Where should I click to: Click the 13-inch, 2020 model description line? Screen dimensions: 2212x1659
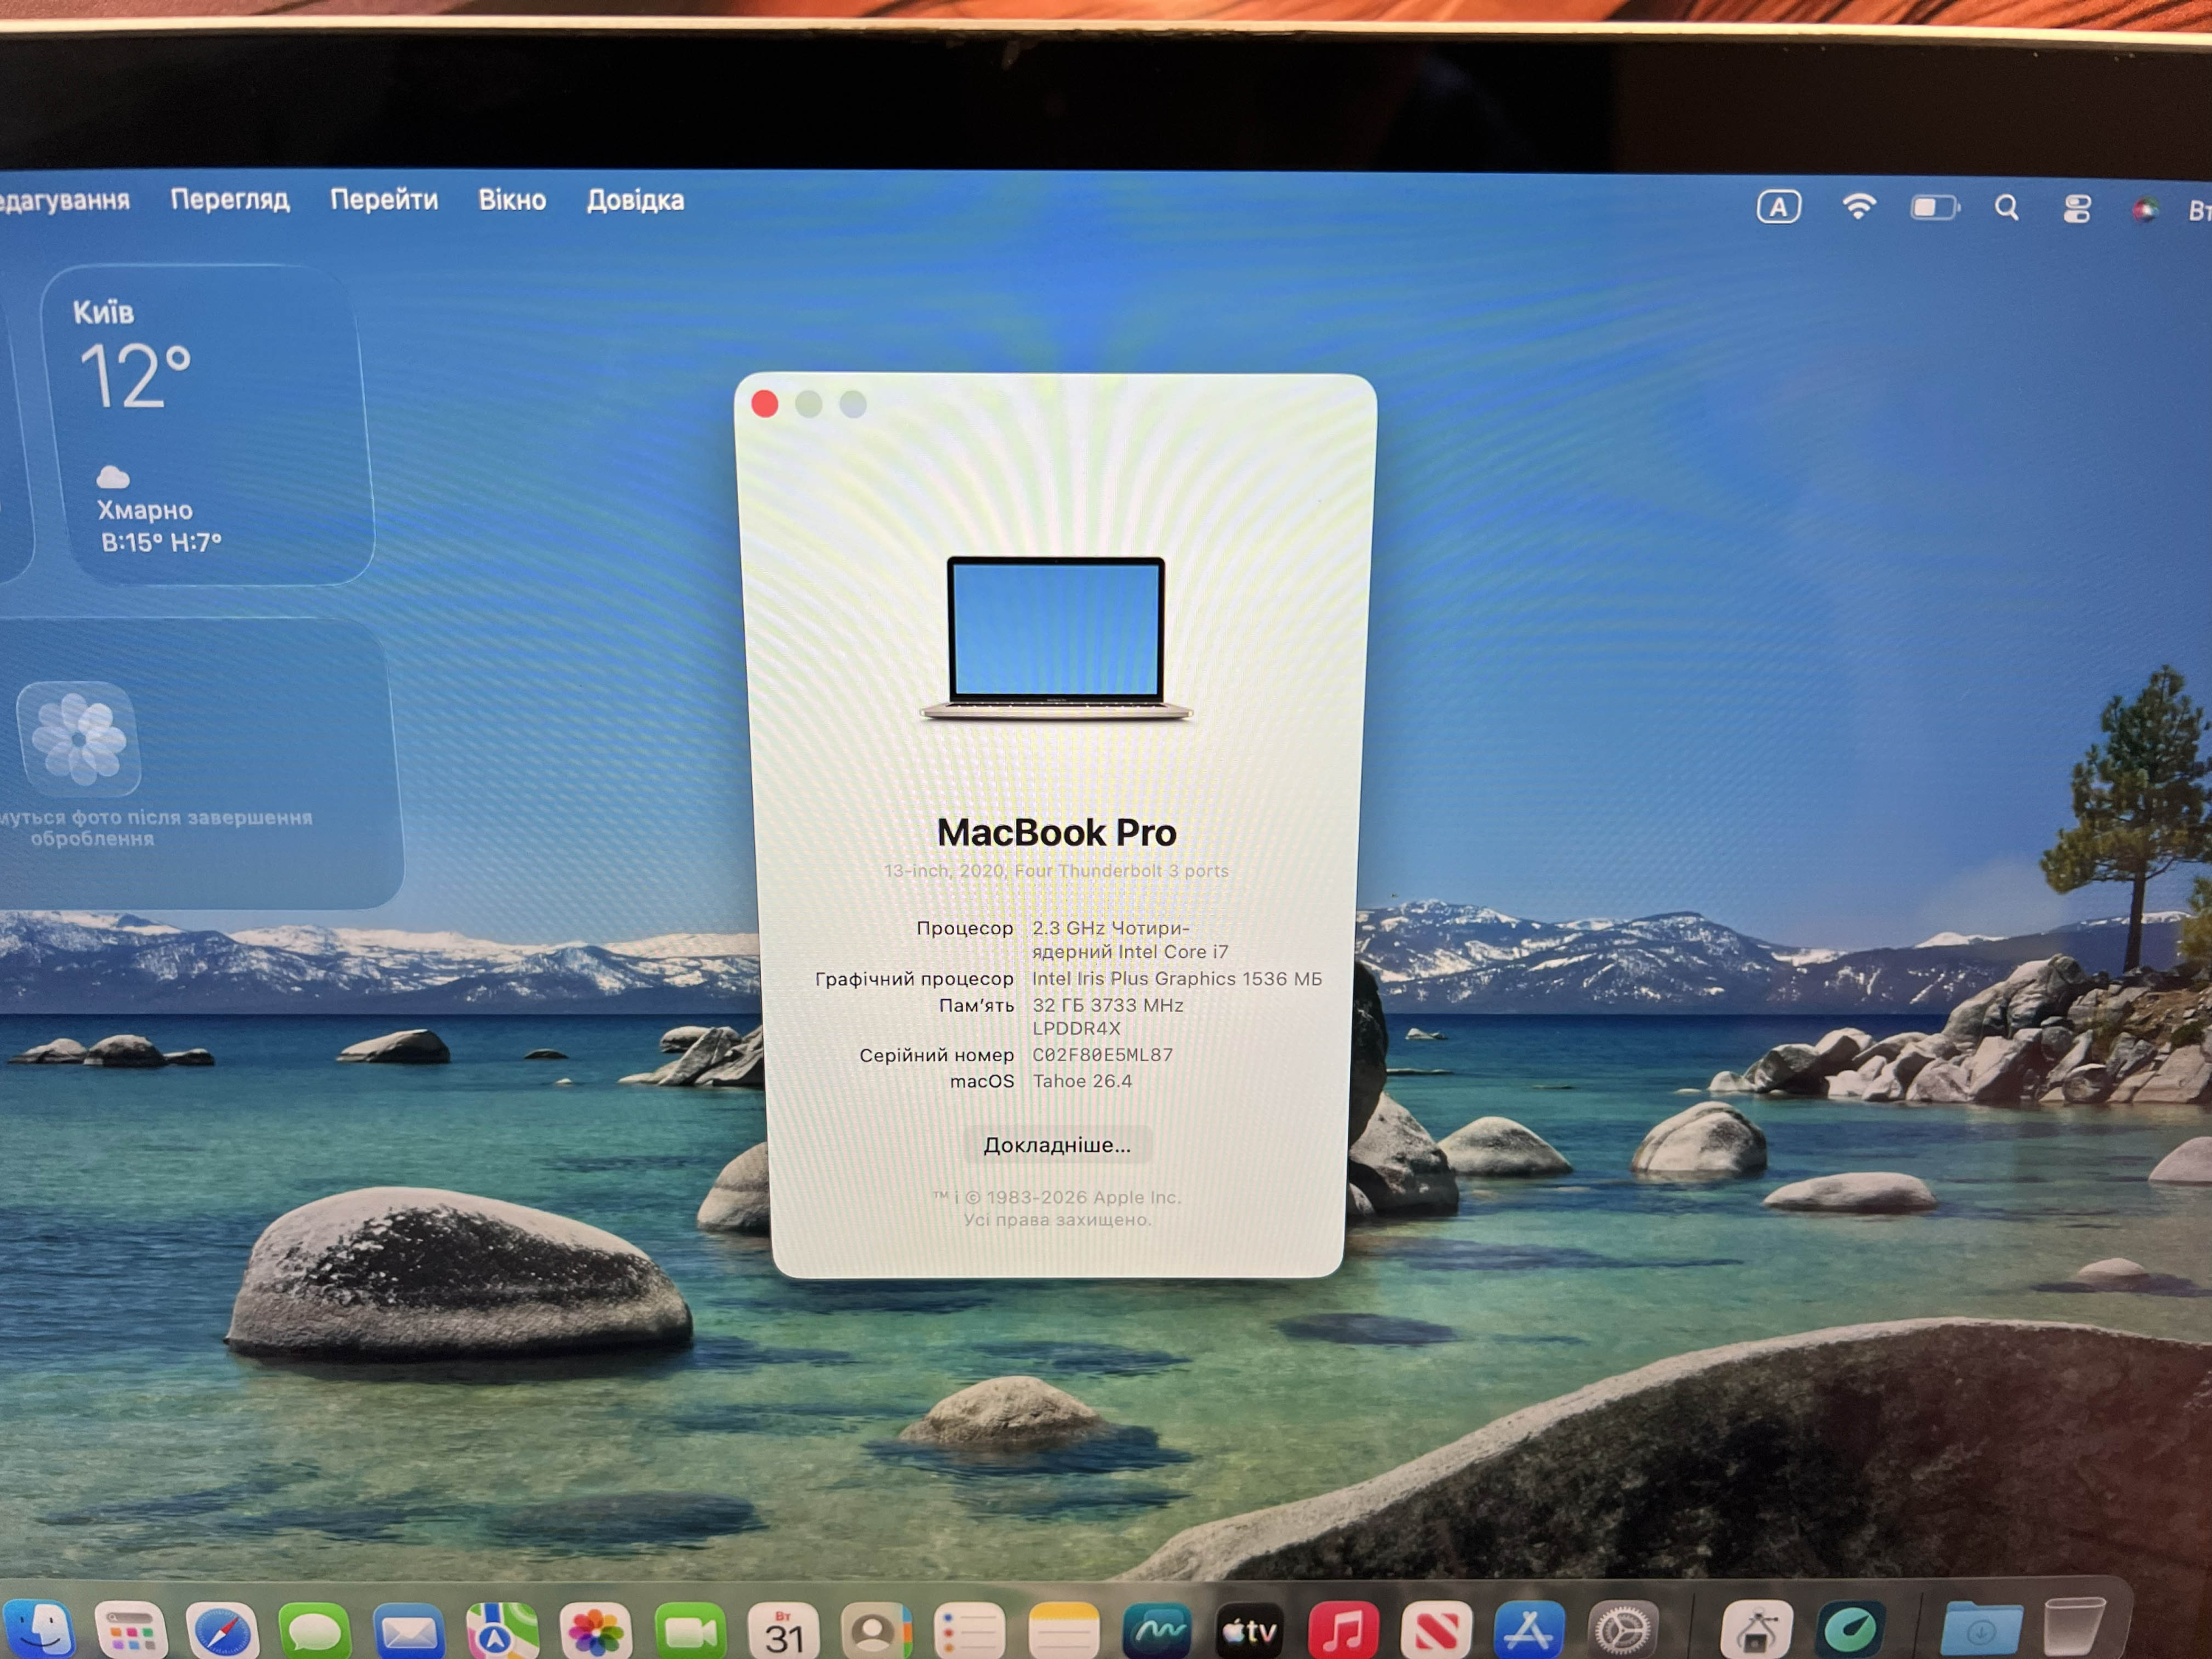pos(1056,871)
